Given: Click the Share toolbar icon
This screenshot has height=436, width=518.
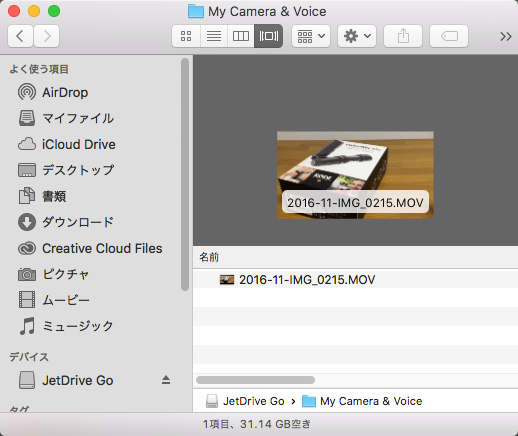Looking at the screenshot, I should [x=403, y=36].
